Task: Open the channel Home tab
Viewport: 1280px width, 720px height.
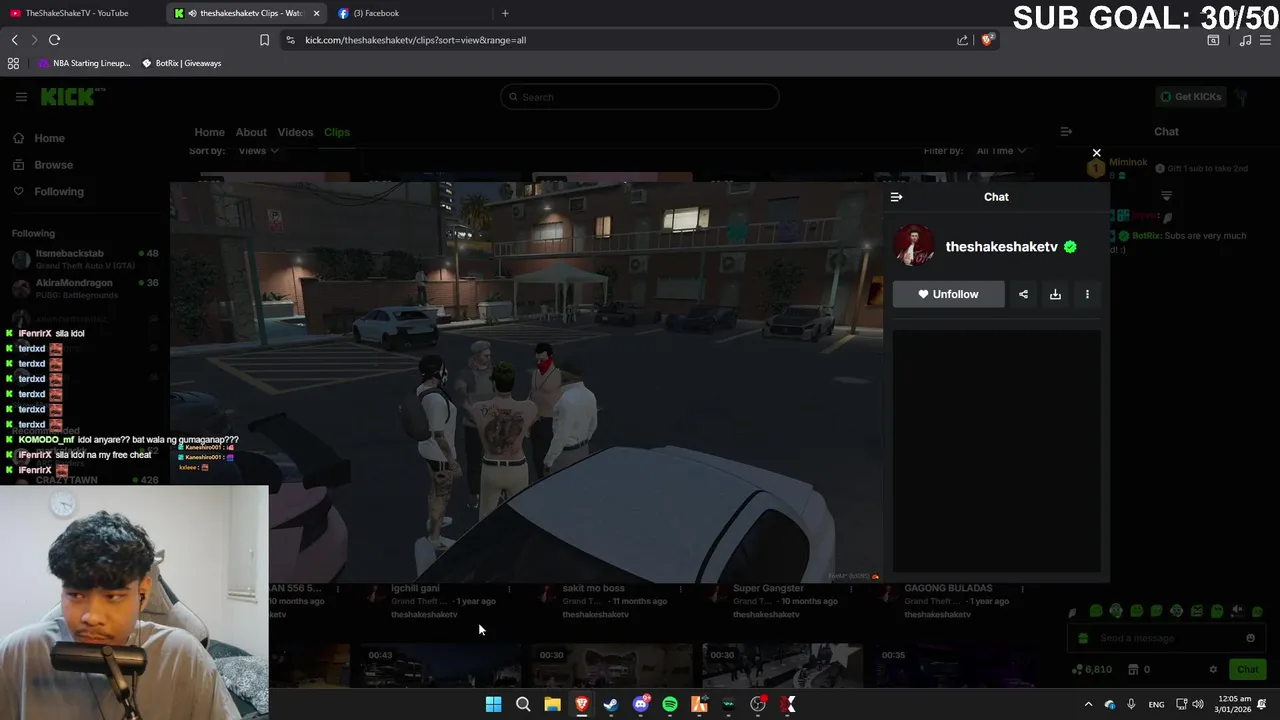Action: pos(209,132)
